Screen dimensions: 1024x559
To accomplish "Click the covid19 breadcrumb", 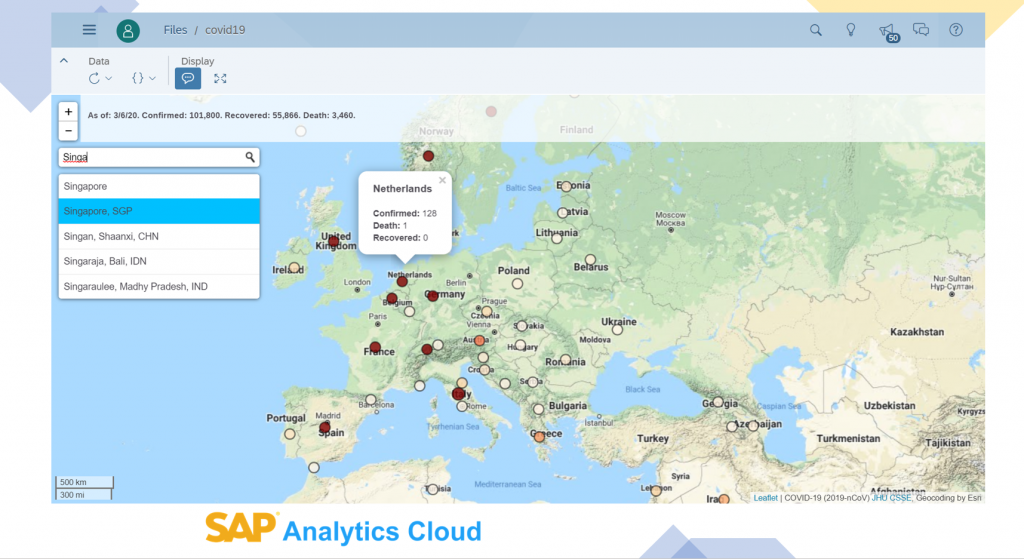I will tap(225, 30).
